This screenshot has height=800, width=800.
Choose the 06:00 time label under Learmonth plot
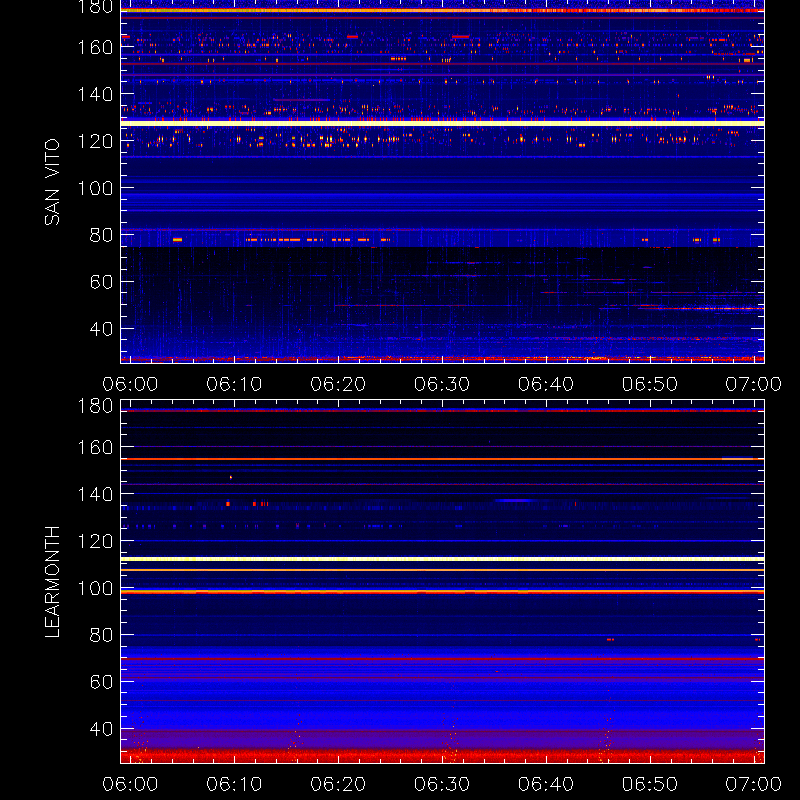pyautogui.click(x=130, y=784)
